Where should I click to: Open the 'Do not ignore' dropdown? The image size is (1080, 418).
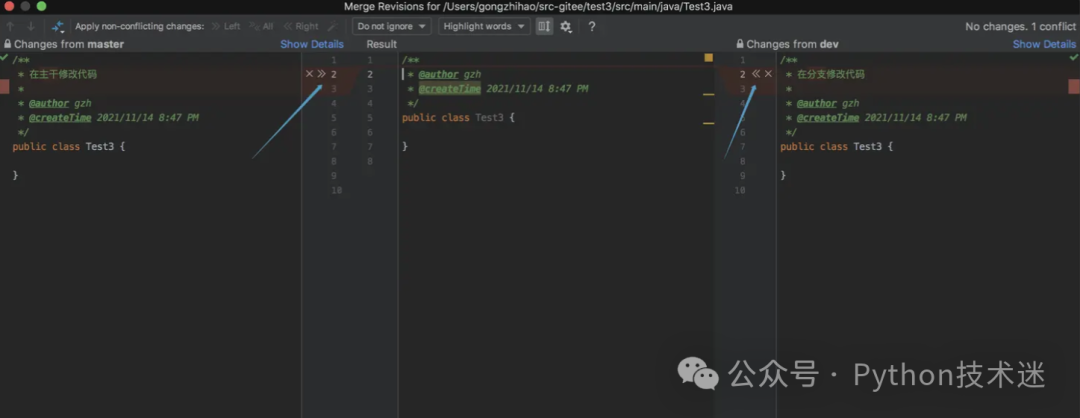(392, 26)
